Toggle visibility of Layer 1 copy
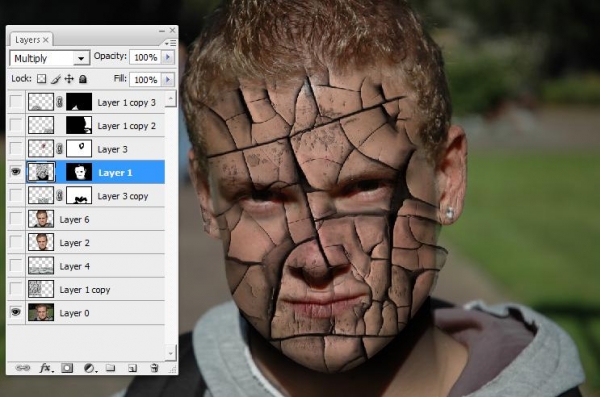Image resolution: width=600 pixels, height=397 pixels. 16,289
